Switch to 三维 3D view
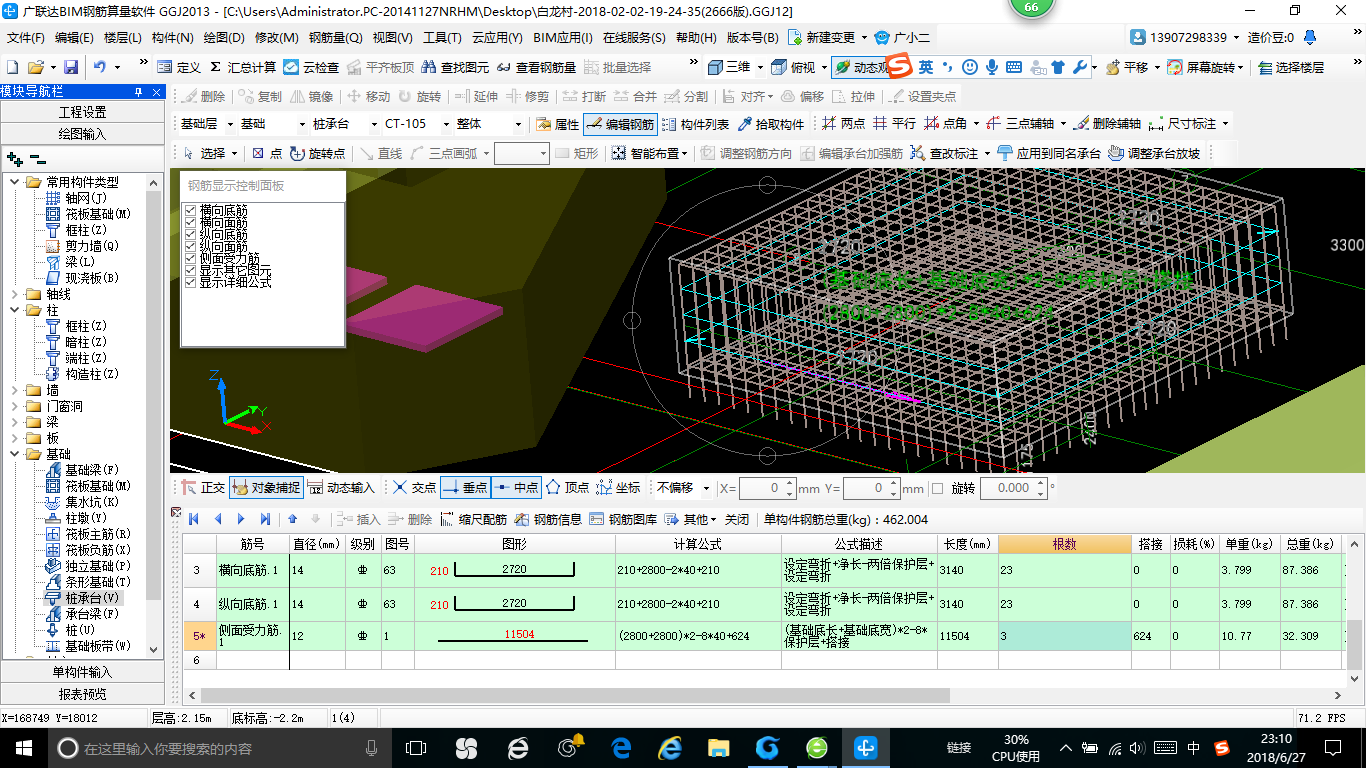The image size is (1366, 768). pos(729,67)
